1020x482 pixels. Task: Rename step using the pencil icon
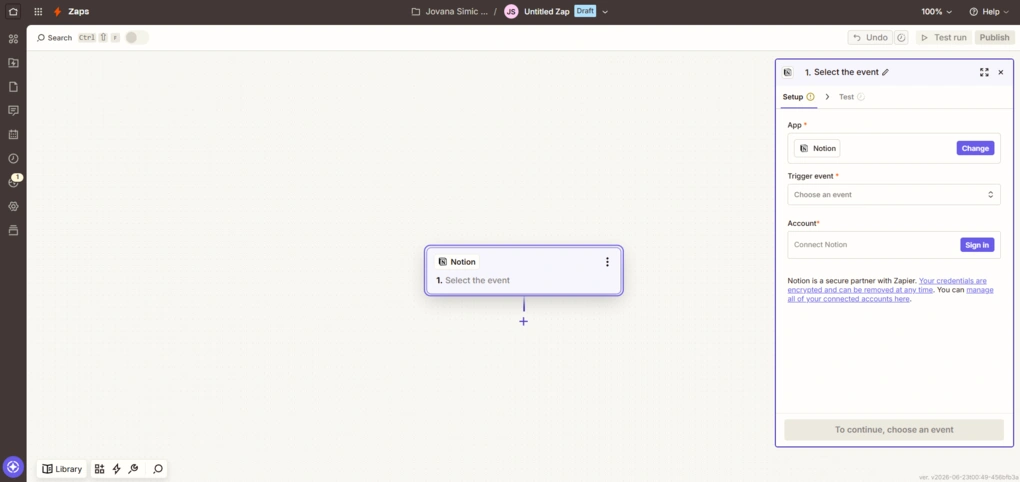pos(885,72)
